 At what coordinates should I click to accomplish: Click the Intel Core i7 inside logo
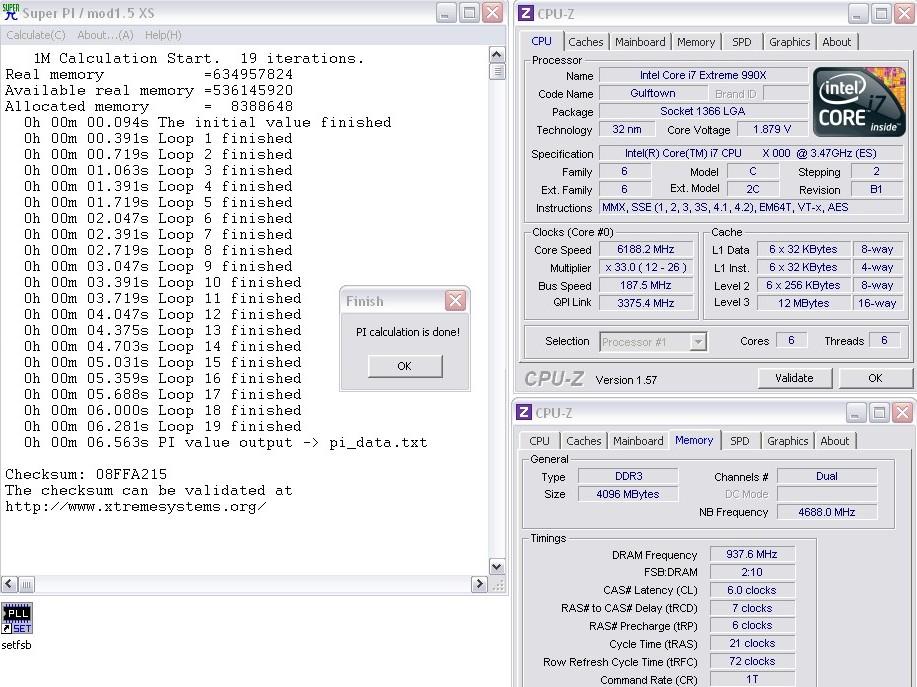(x=859, y=102)
